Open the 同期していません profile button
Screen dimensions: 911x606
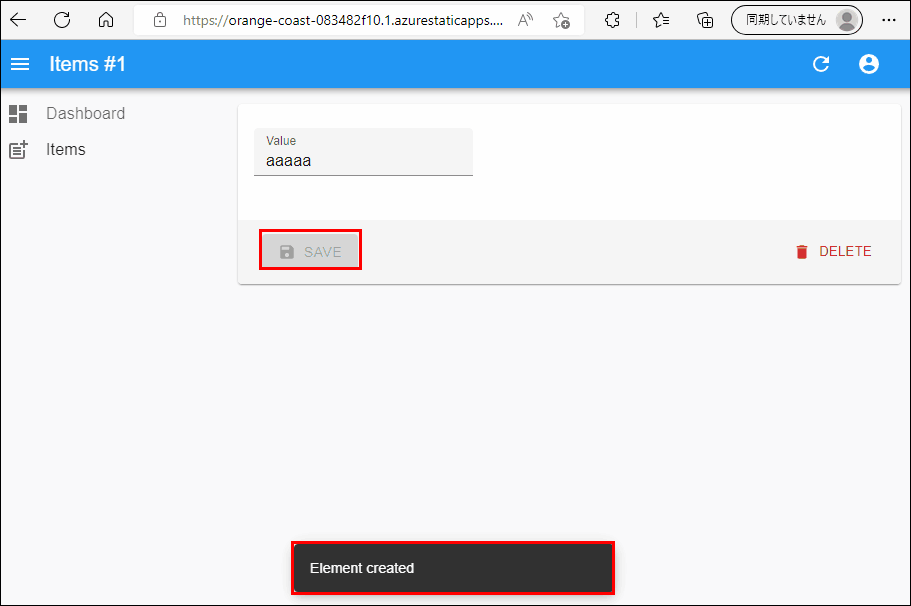click(797, 20)
